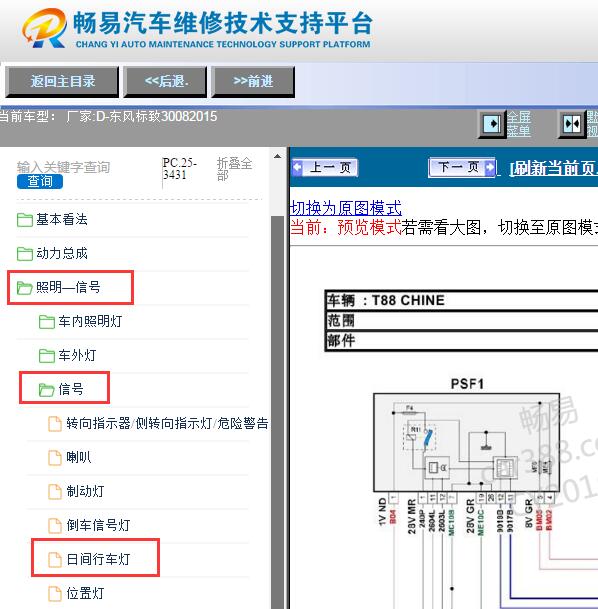Image resolution: width=598 pixels, height=609 pixels.
Task: Open 转向指示器/侧转向指示灯/危险警告 document
Action: (x=167, y=423)
